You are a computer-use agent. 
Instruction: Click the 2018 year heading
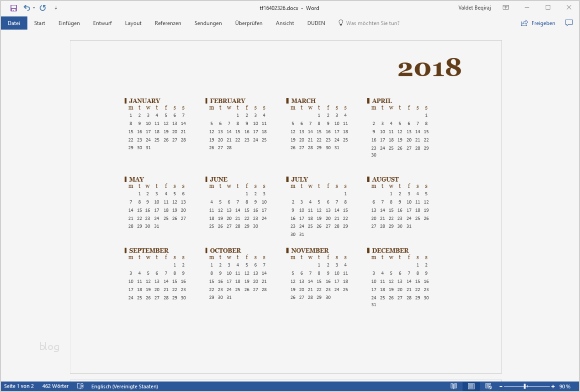pyautogui.click(x=429, y=68)
